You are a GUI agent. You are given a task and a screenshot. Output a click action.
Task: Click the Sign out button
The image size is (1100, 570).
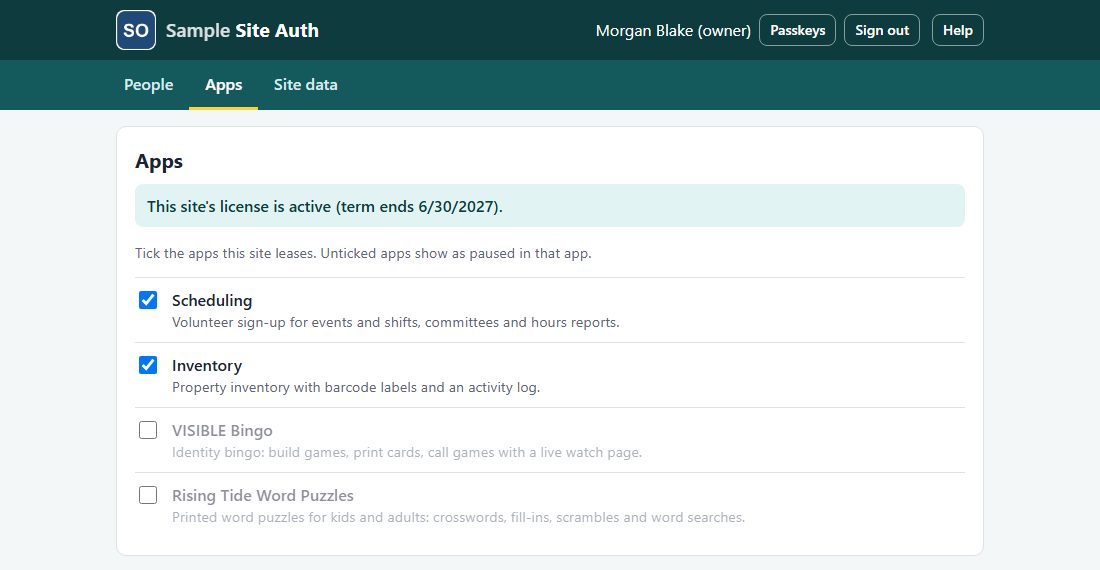882,30
